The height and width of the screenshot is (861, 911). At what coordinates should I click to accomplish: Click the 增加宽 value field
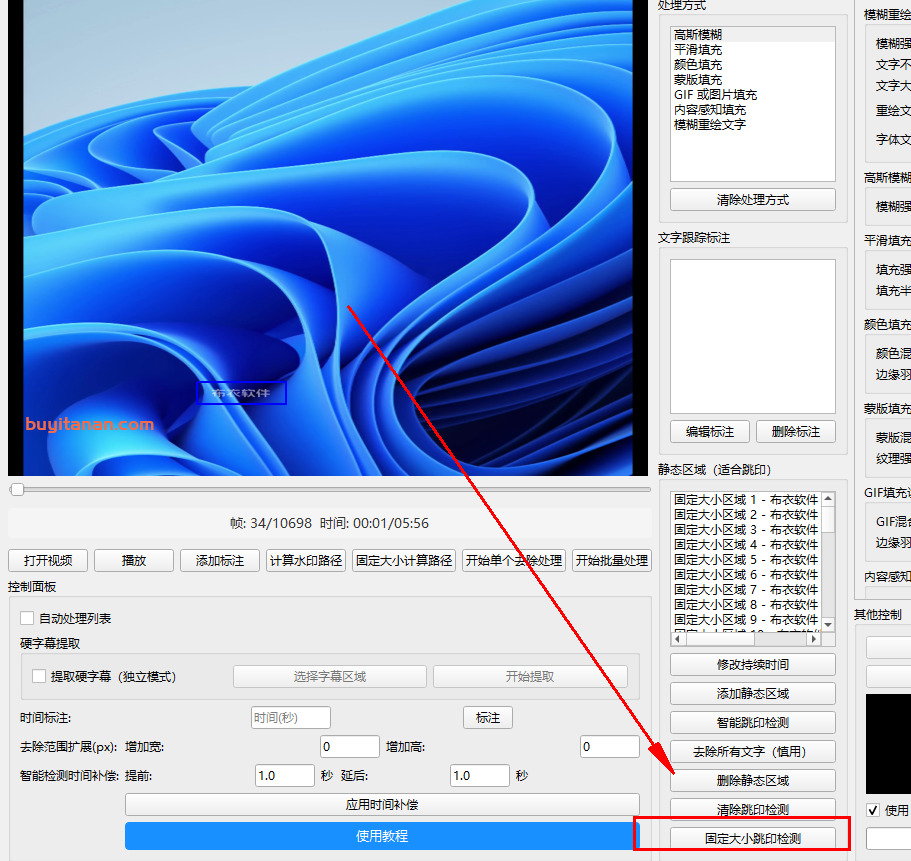(349, 747)
